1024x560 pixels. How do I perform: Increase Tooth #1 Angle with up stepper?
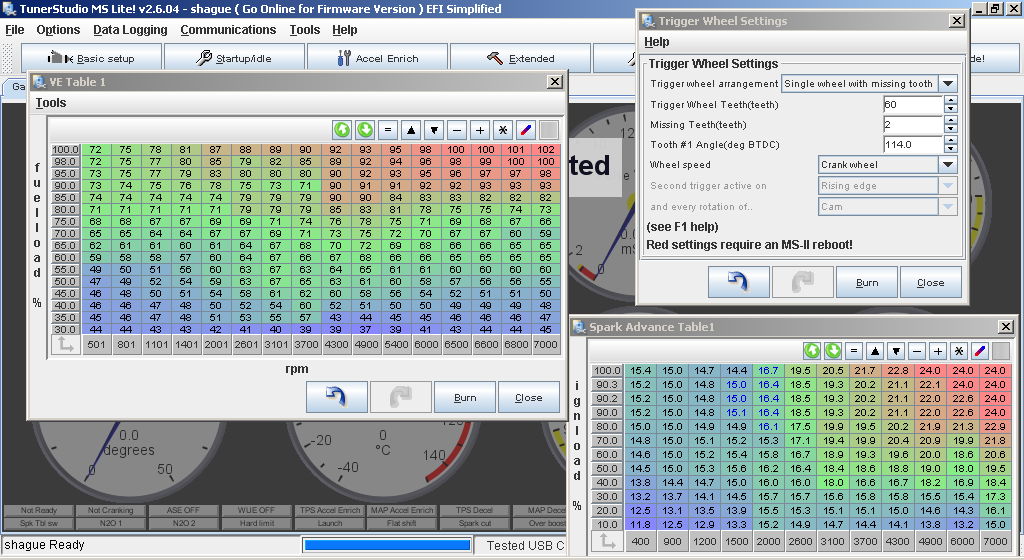tap(951, 140)
